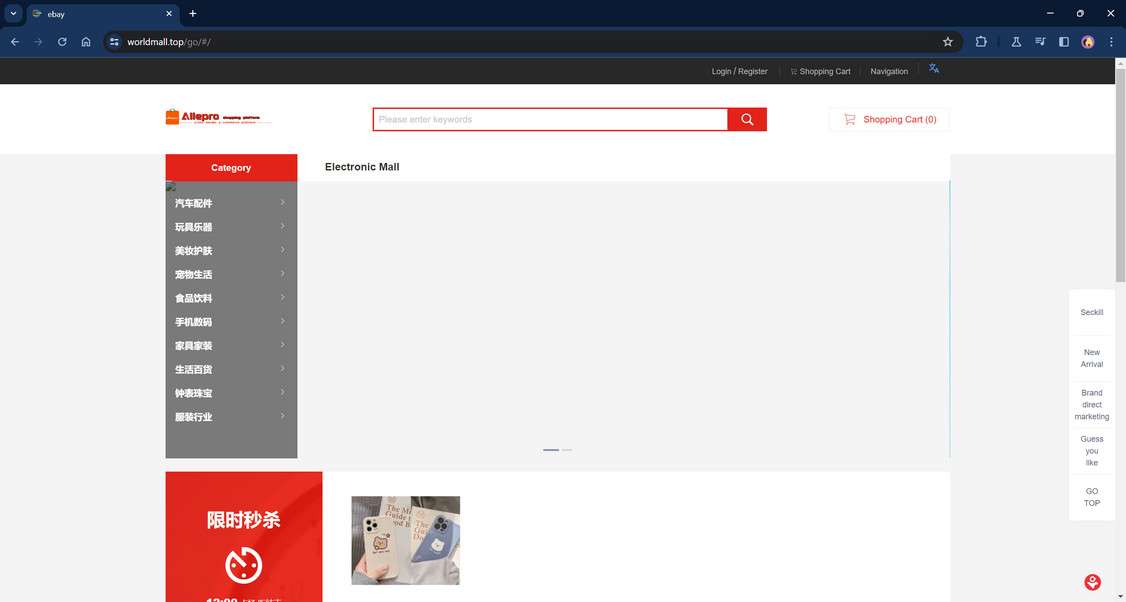The height and width of the screenshot is (602, 1126).
Task: Open the Navigation link
Action: 889,71
